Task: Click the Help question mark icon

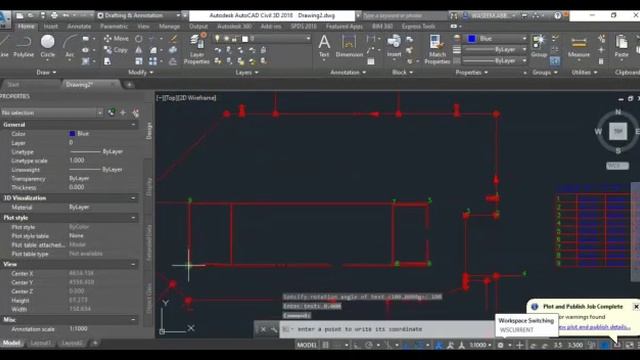Action: point(558,16)
